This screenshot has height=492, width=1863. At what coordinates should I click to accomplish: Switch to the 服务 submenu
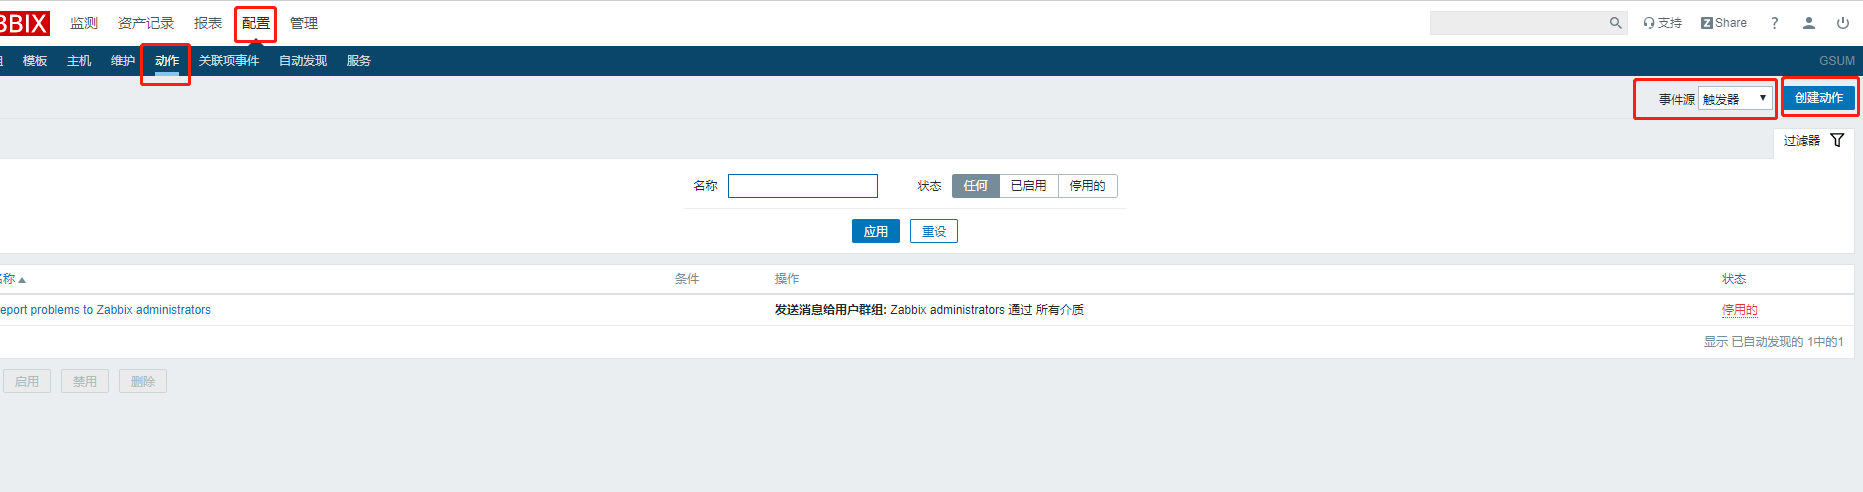[359, 61]
